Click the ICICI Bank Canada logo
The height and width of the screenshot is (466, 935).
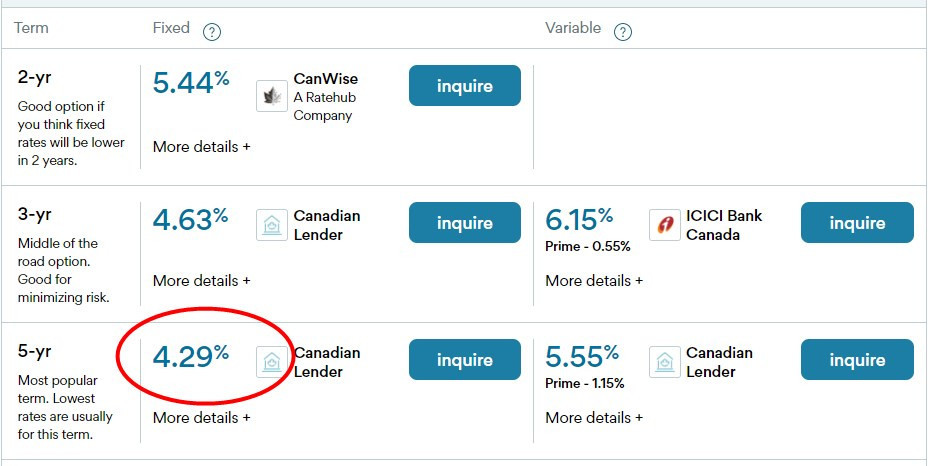[665, 225]
